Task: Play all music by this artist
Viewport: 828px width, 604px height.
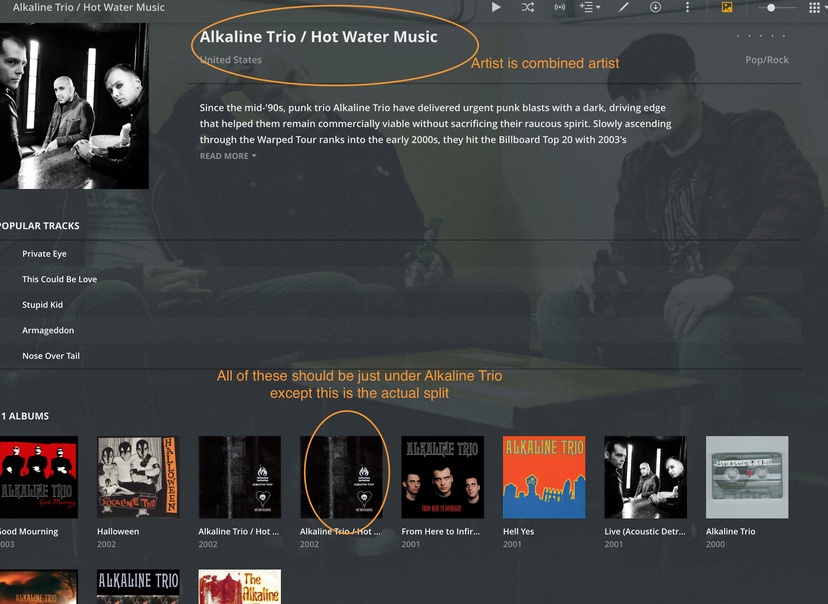Action: [x=496, y=7]
